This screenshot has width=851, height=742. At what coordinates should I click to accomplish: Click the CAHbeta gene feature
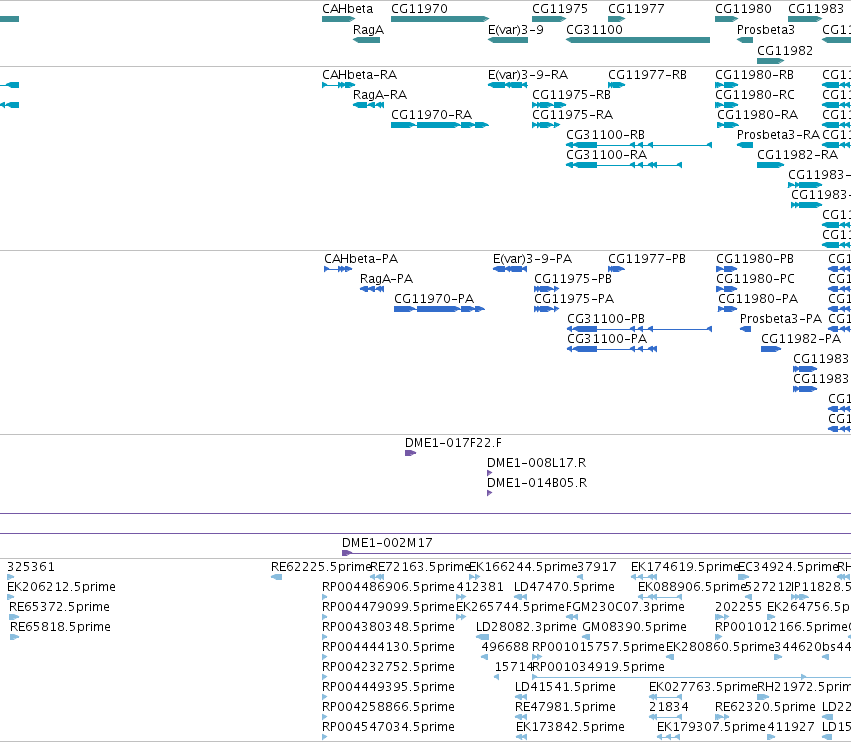338,19
